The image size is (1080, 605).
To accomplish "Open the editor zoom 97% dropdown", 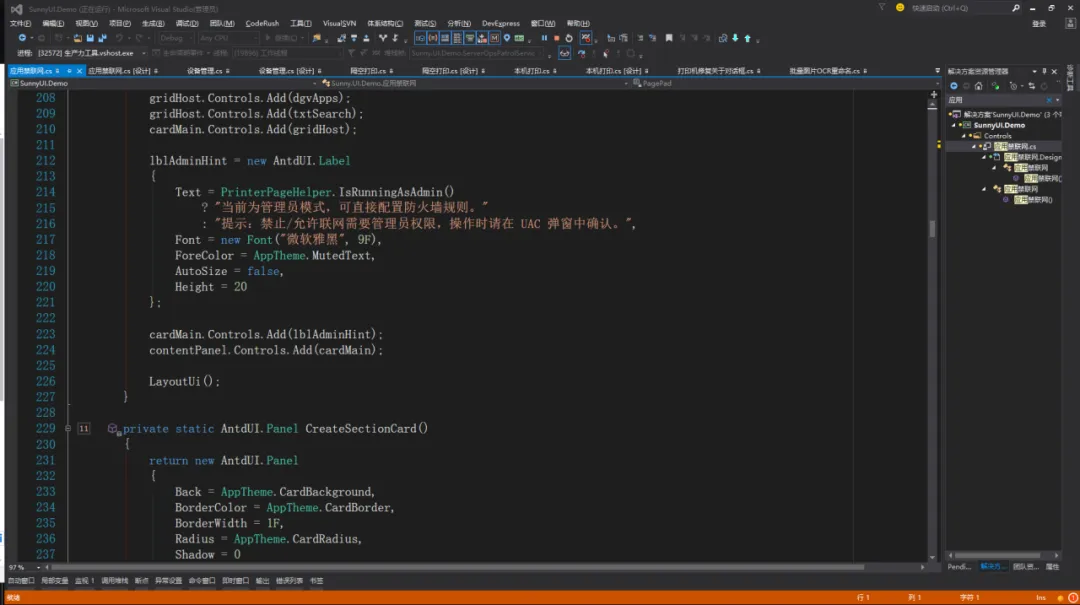I will coord(38,567).
